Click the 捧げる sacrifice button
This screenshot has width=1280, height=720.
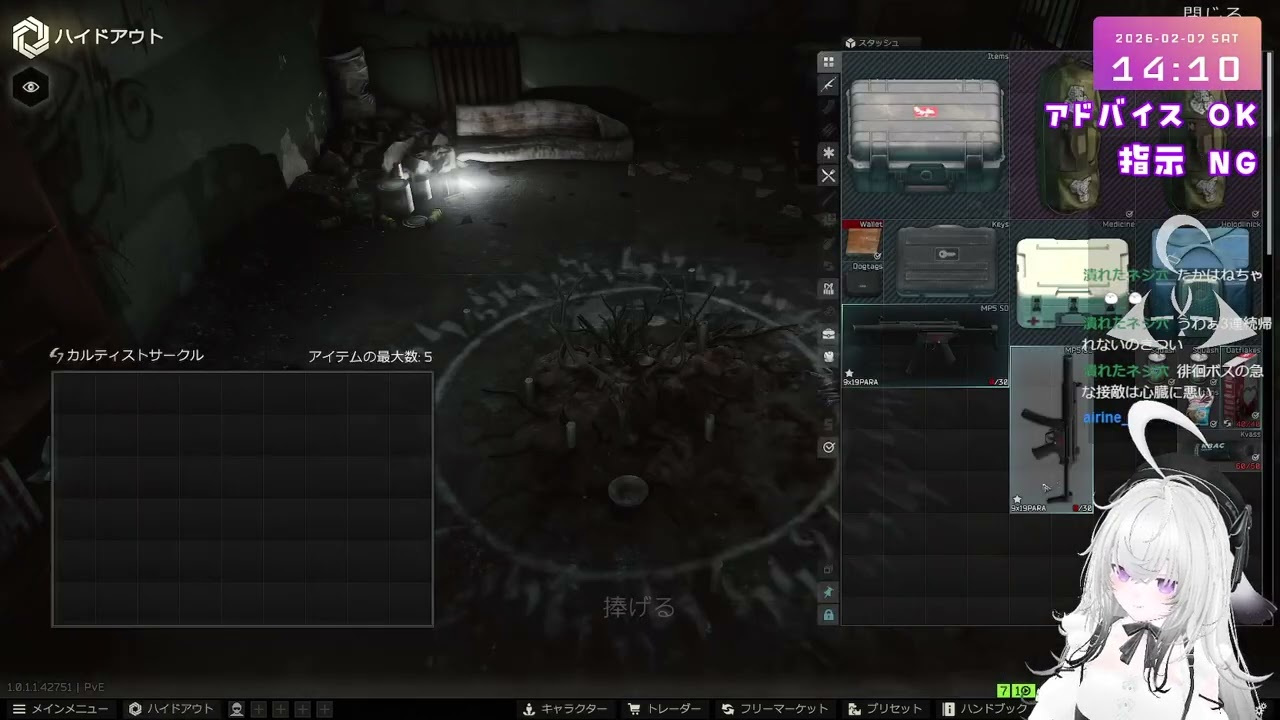[639, 607]
